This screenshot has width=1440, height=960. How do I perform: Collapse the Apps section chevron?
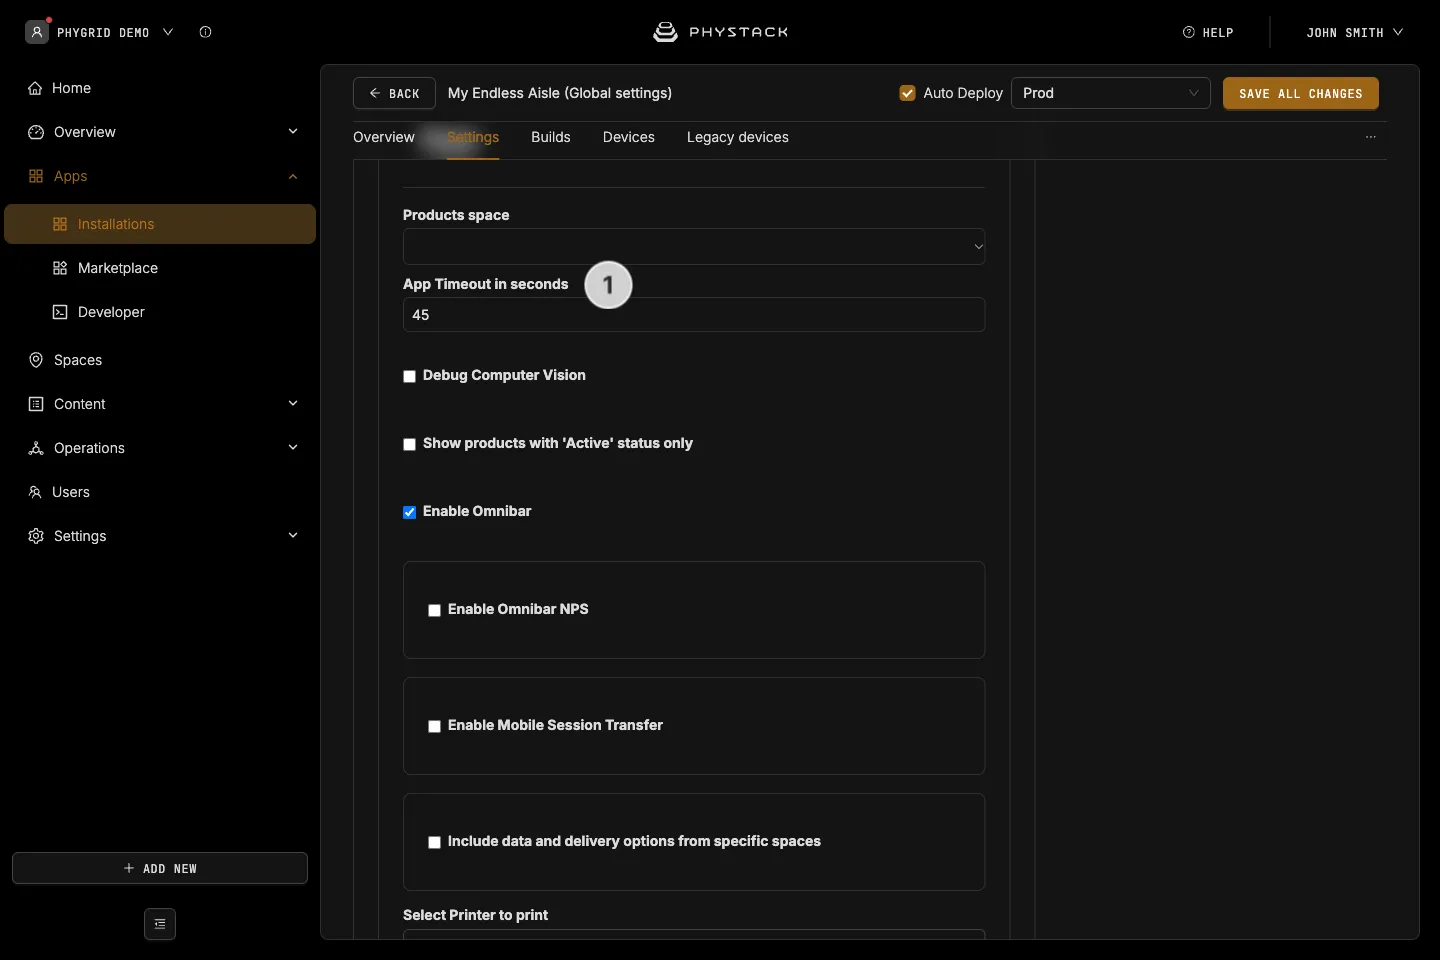click(293, 176)
